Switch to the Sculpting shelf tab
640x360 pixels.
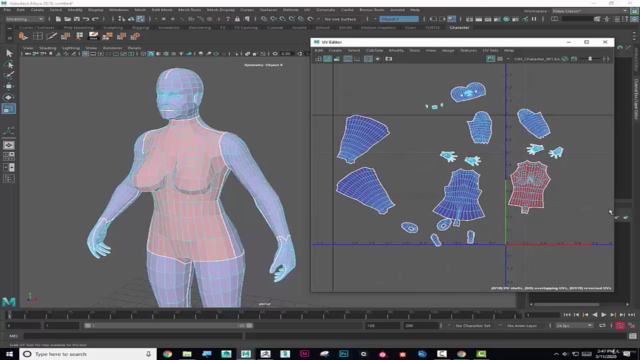pyautogui.click(x=113, y=27)
